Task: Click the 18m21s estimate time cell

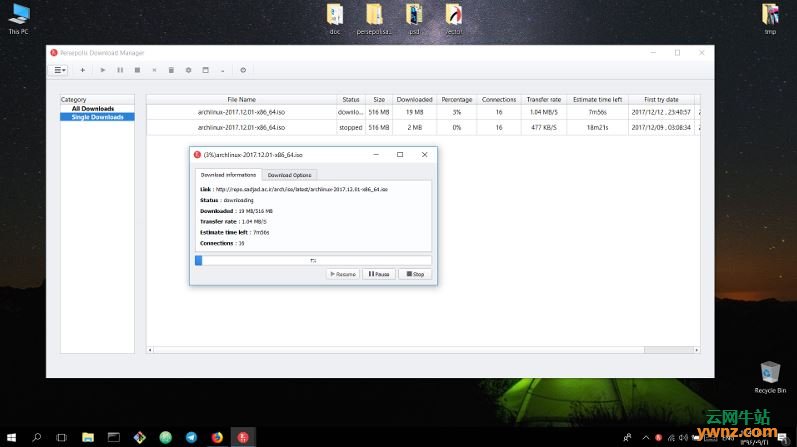Action: (597, 128)
